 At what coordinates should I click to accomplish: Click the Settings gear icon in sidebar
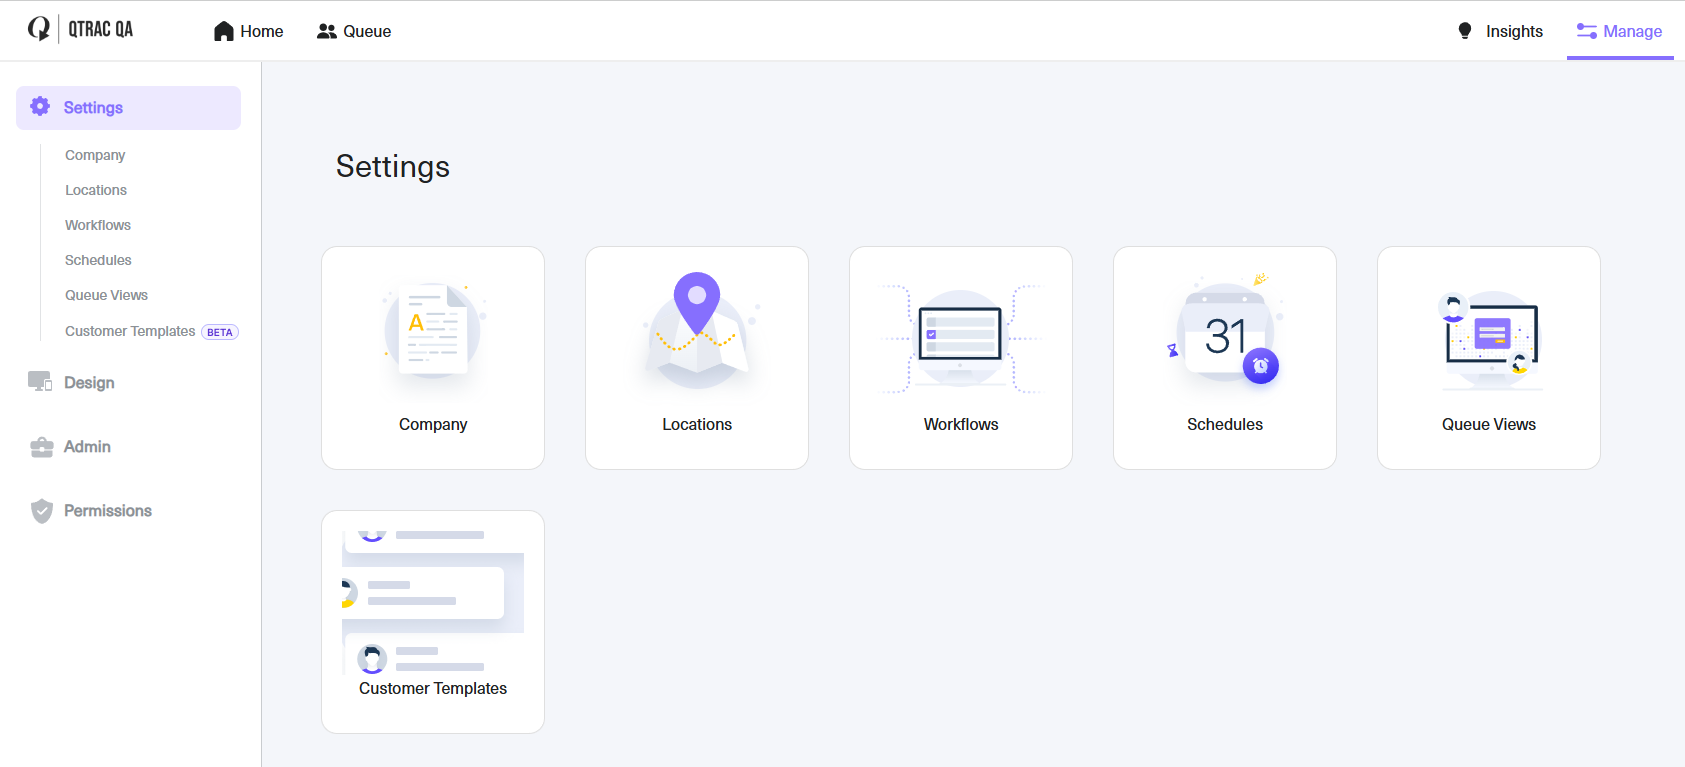pos(40,106)
